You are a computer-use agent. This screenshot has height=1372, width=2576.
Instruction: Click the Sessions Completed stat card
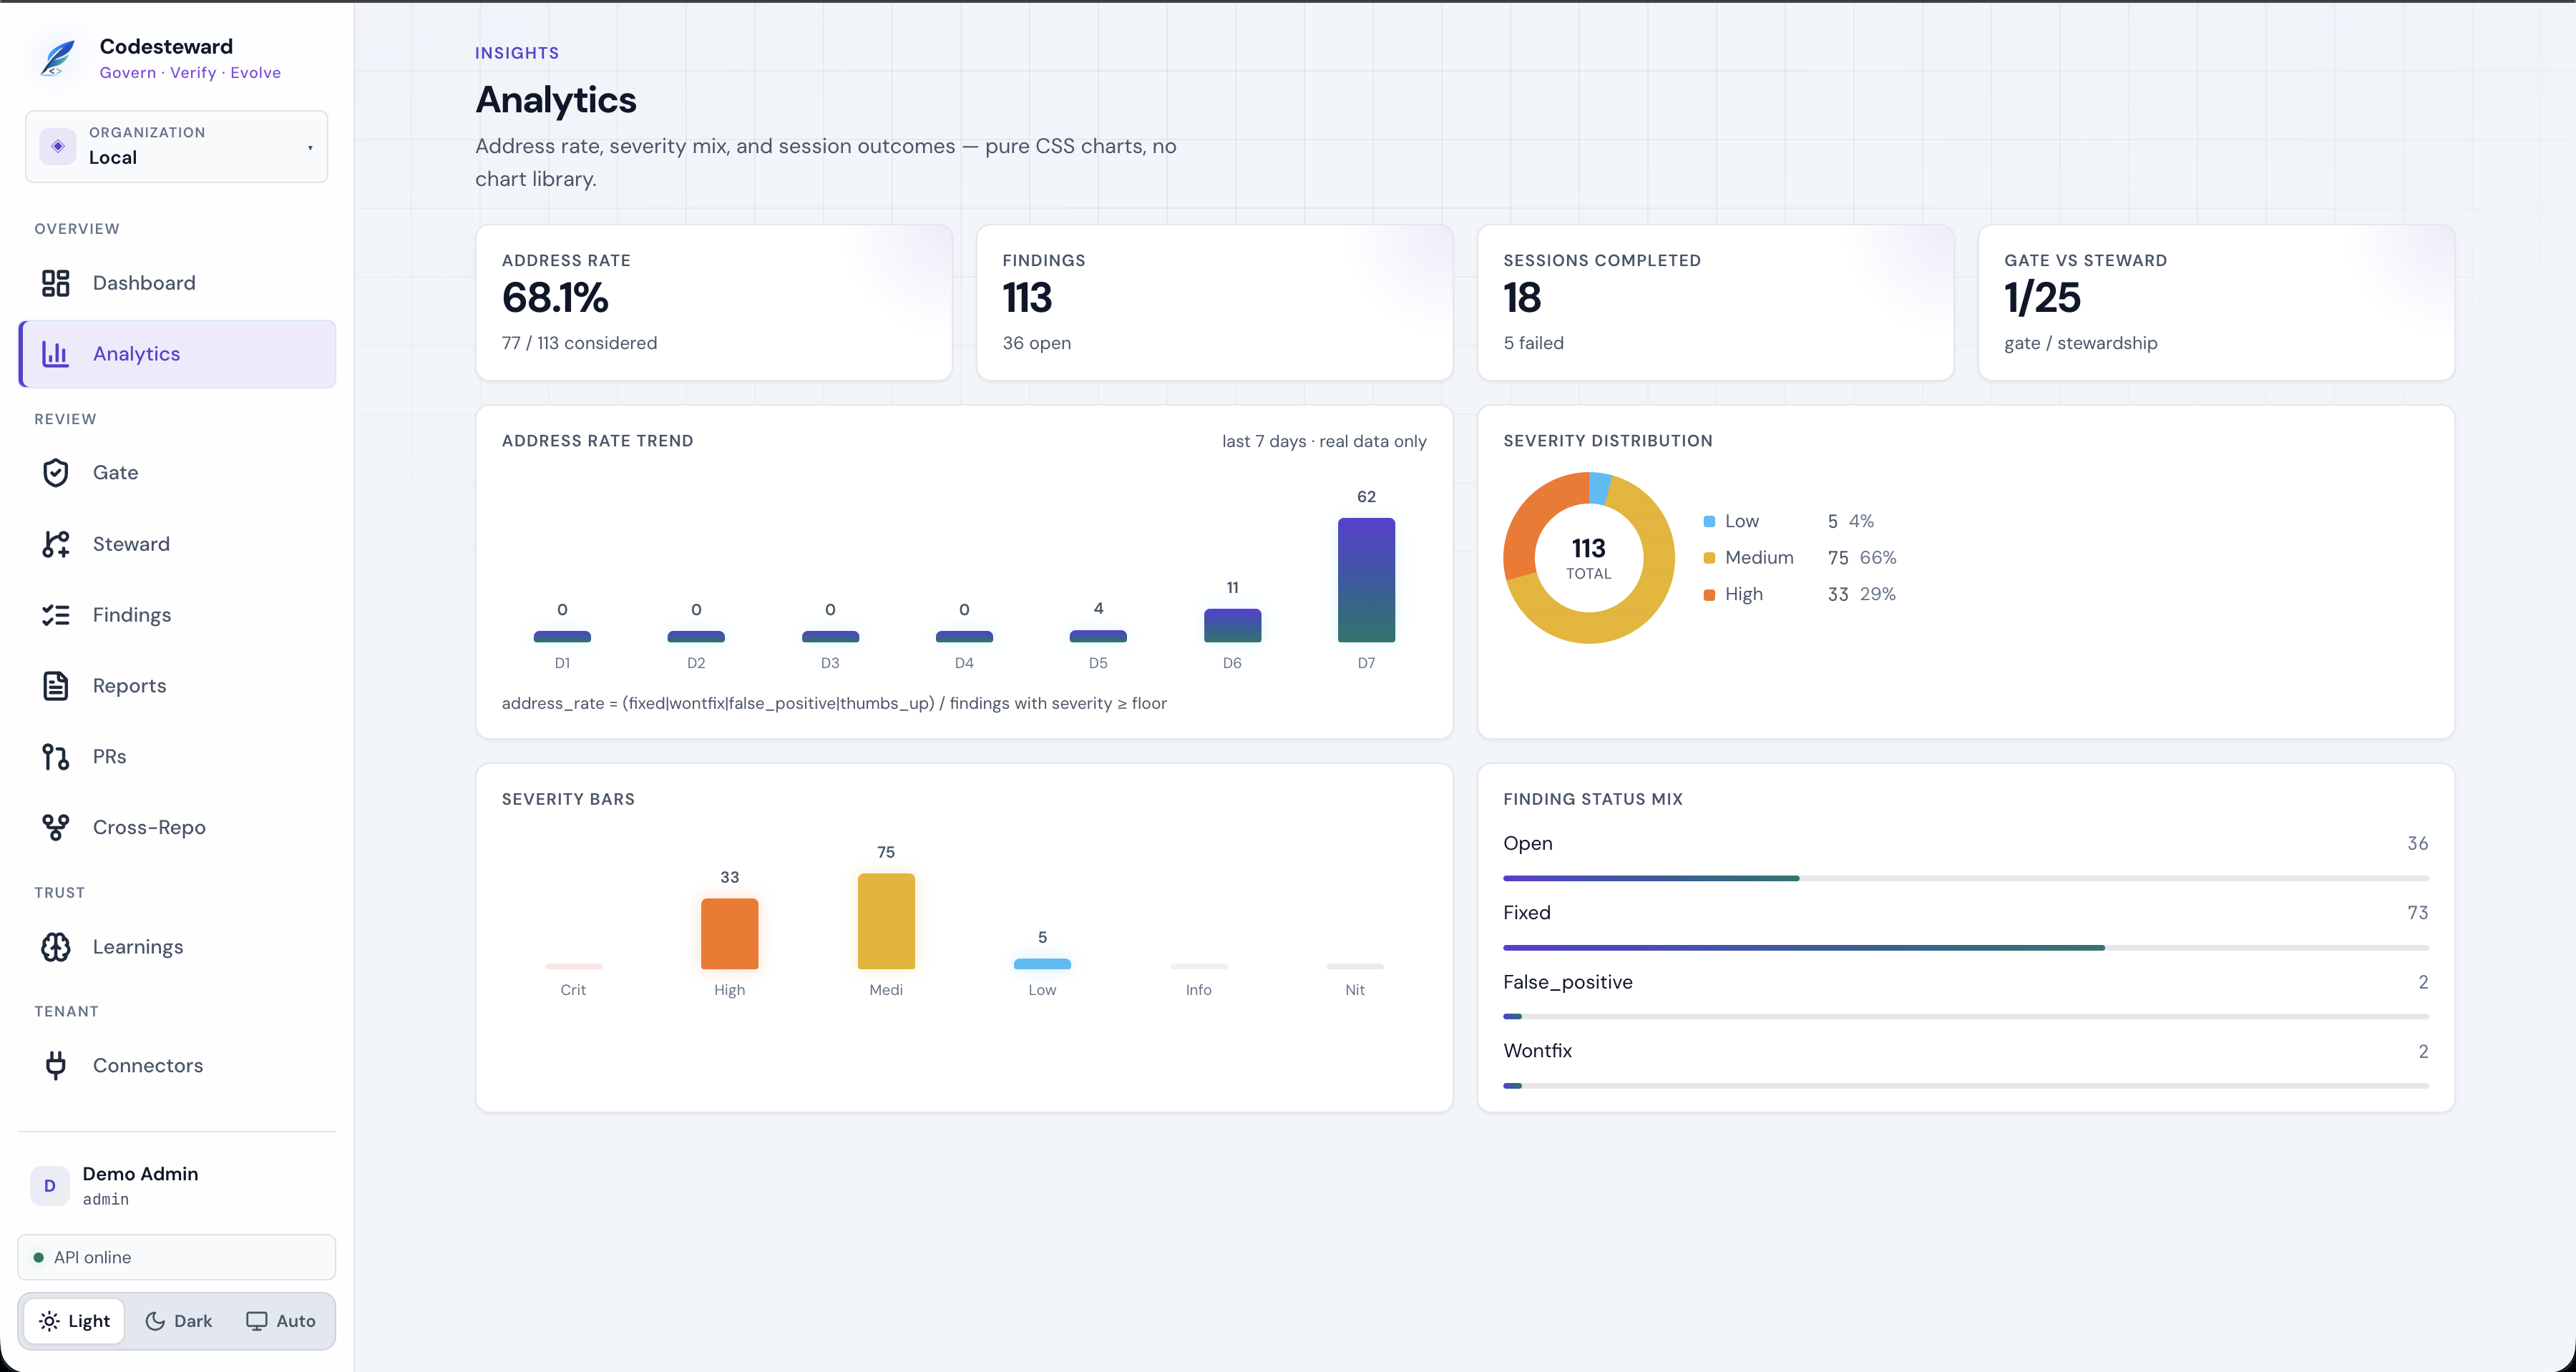tap(1715, 302)
